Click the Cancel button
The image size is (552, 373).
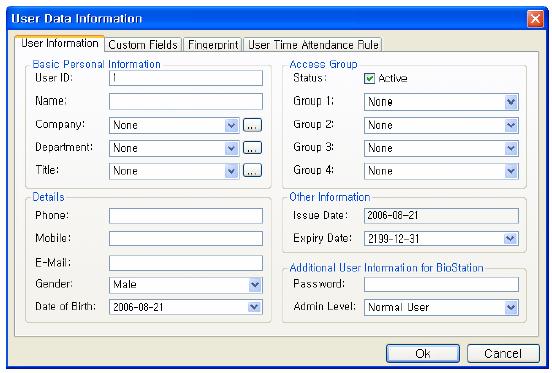point(503,353)
